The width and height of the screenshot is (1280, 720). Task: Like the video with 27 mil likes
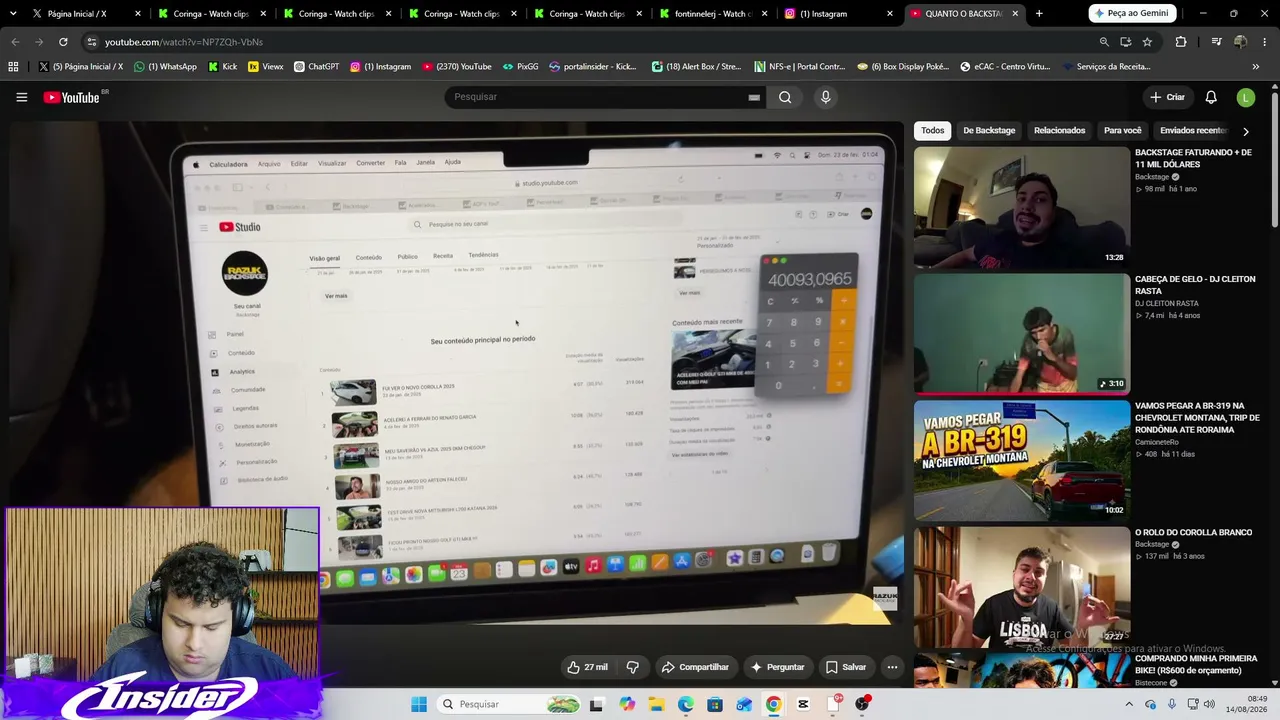tap(587, 667)
